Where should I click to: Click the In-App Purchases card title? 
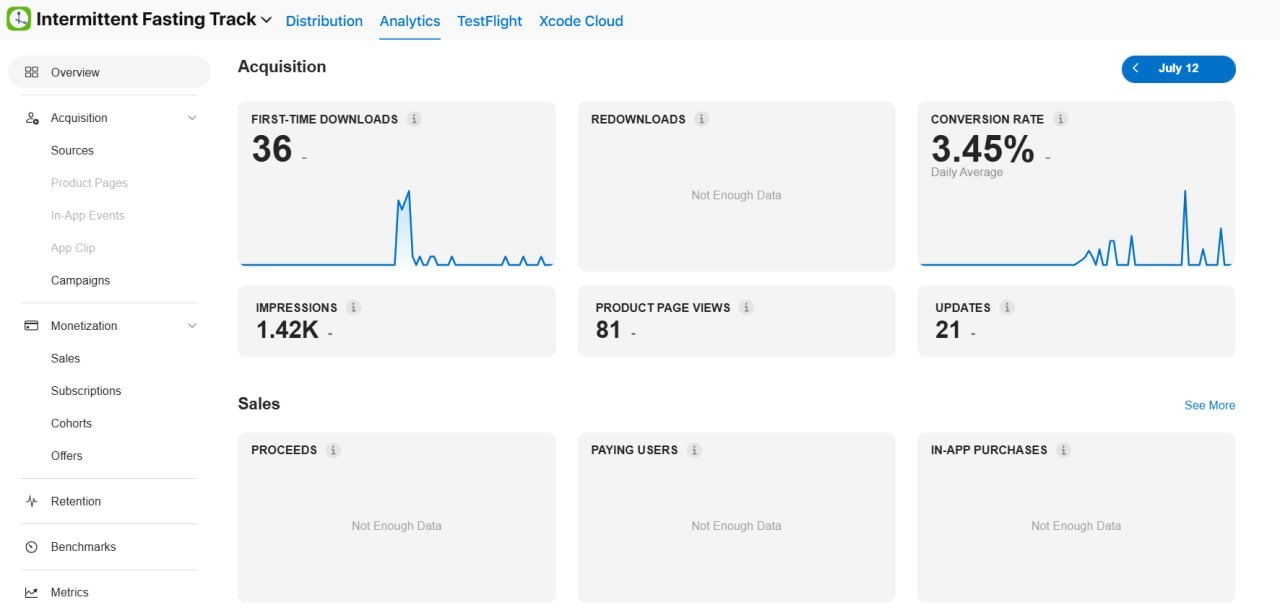989,450
